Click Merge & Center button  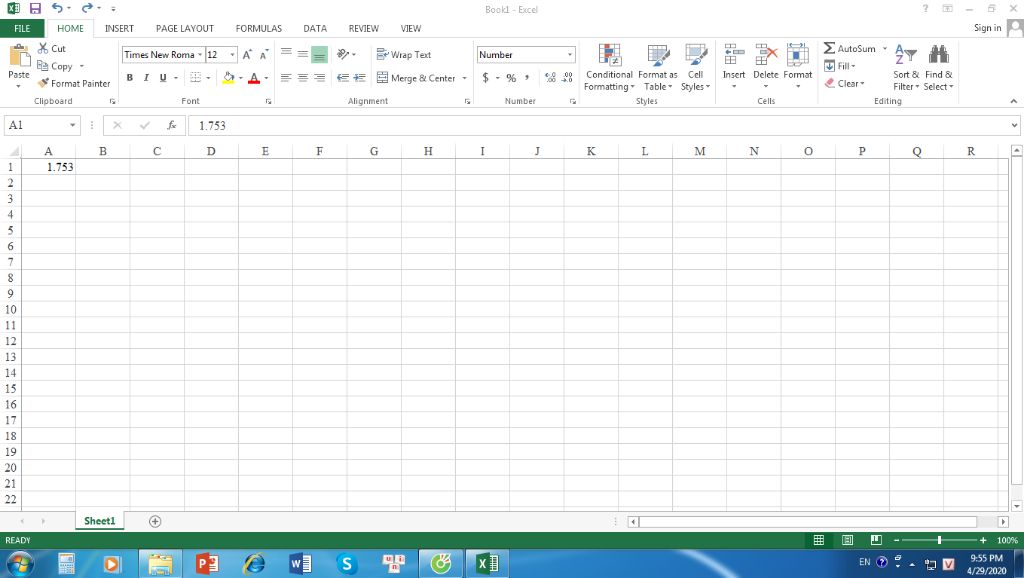pos(416,78)
